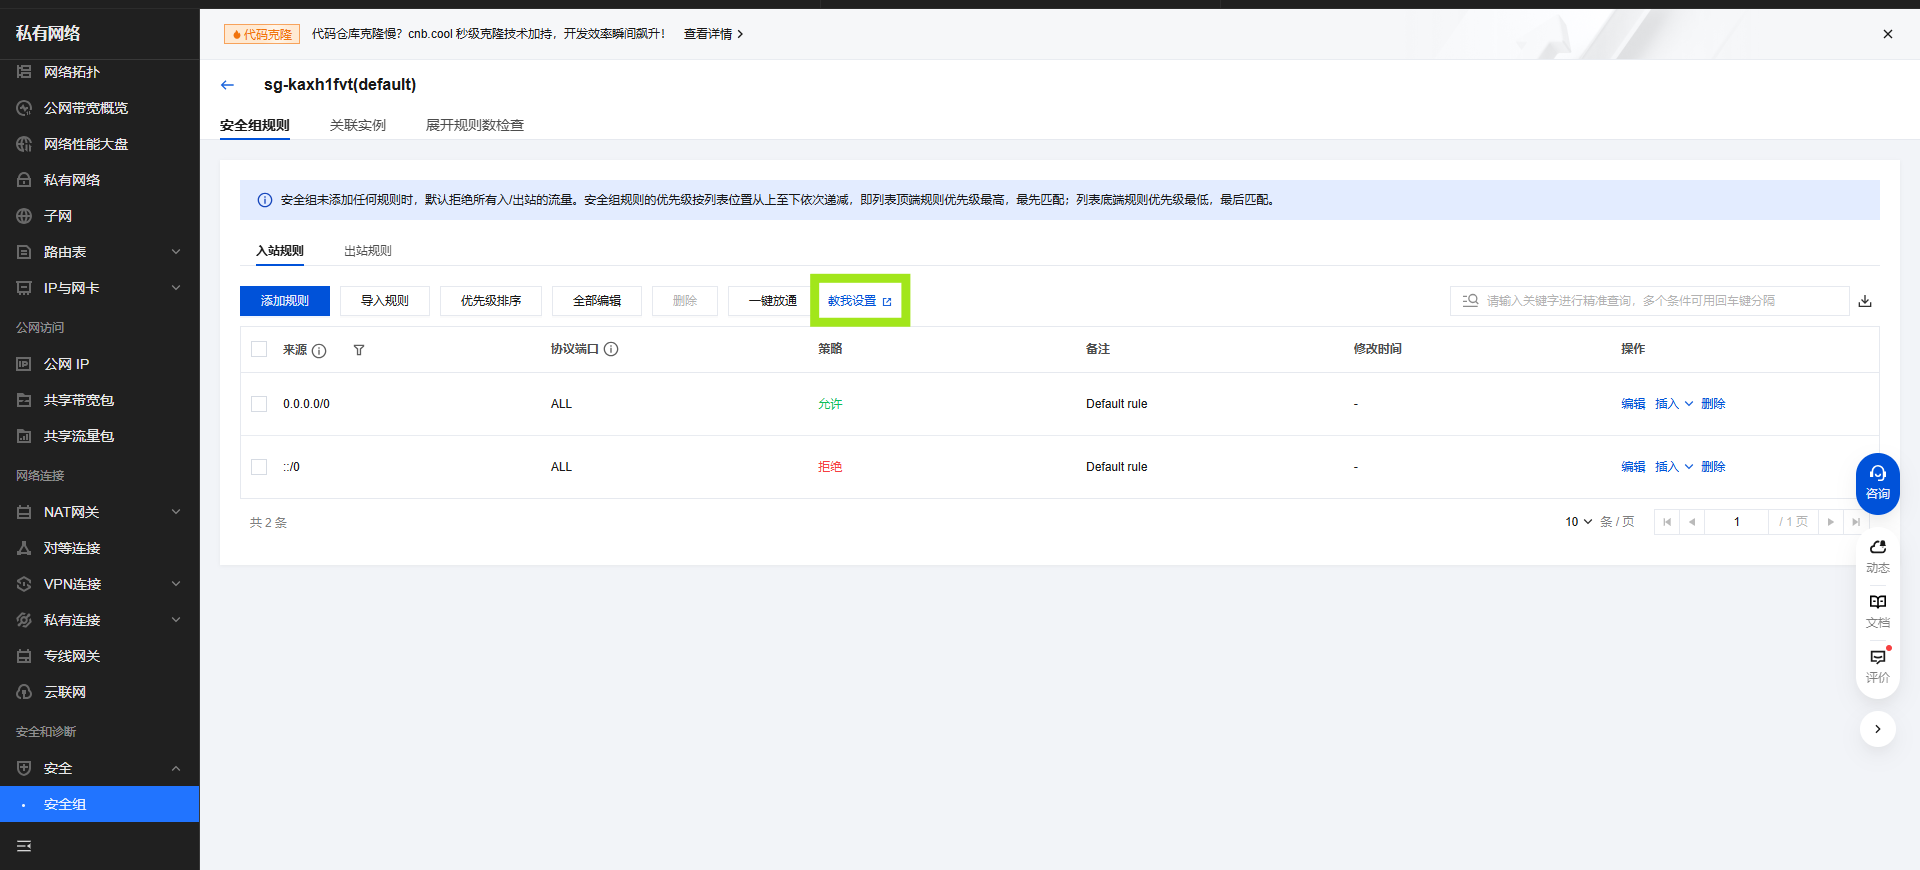Open the 评价 feedback icon
The image size is (1920, 870).
point(1877,666)
